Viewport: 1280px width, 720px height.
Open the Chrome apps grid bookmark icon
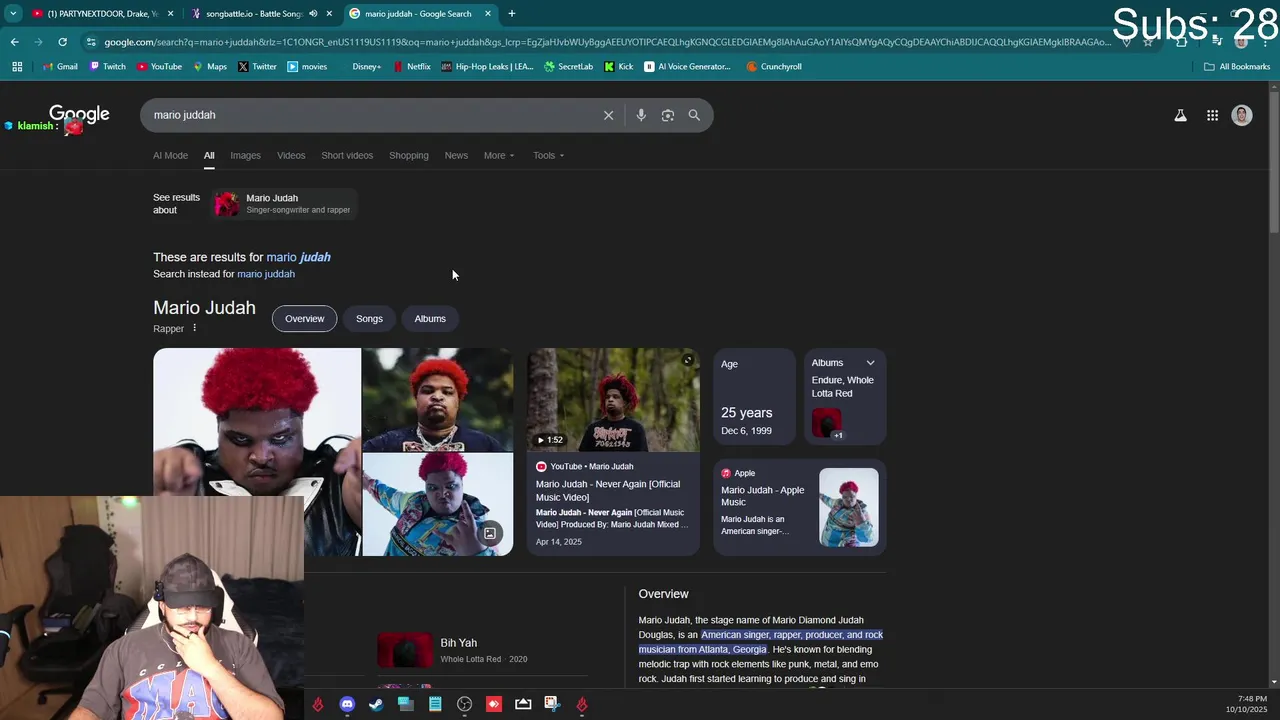coord(17,67)
